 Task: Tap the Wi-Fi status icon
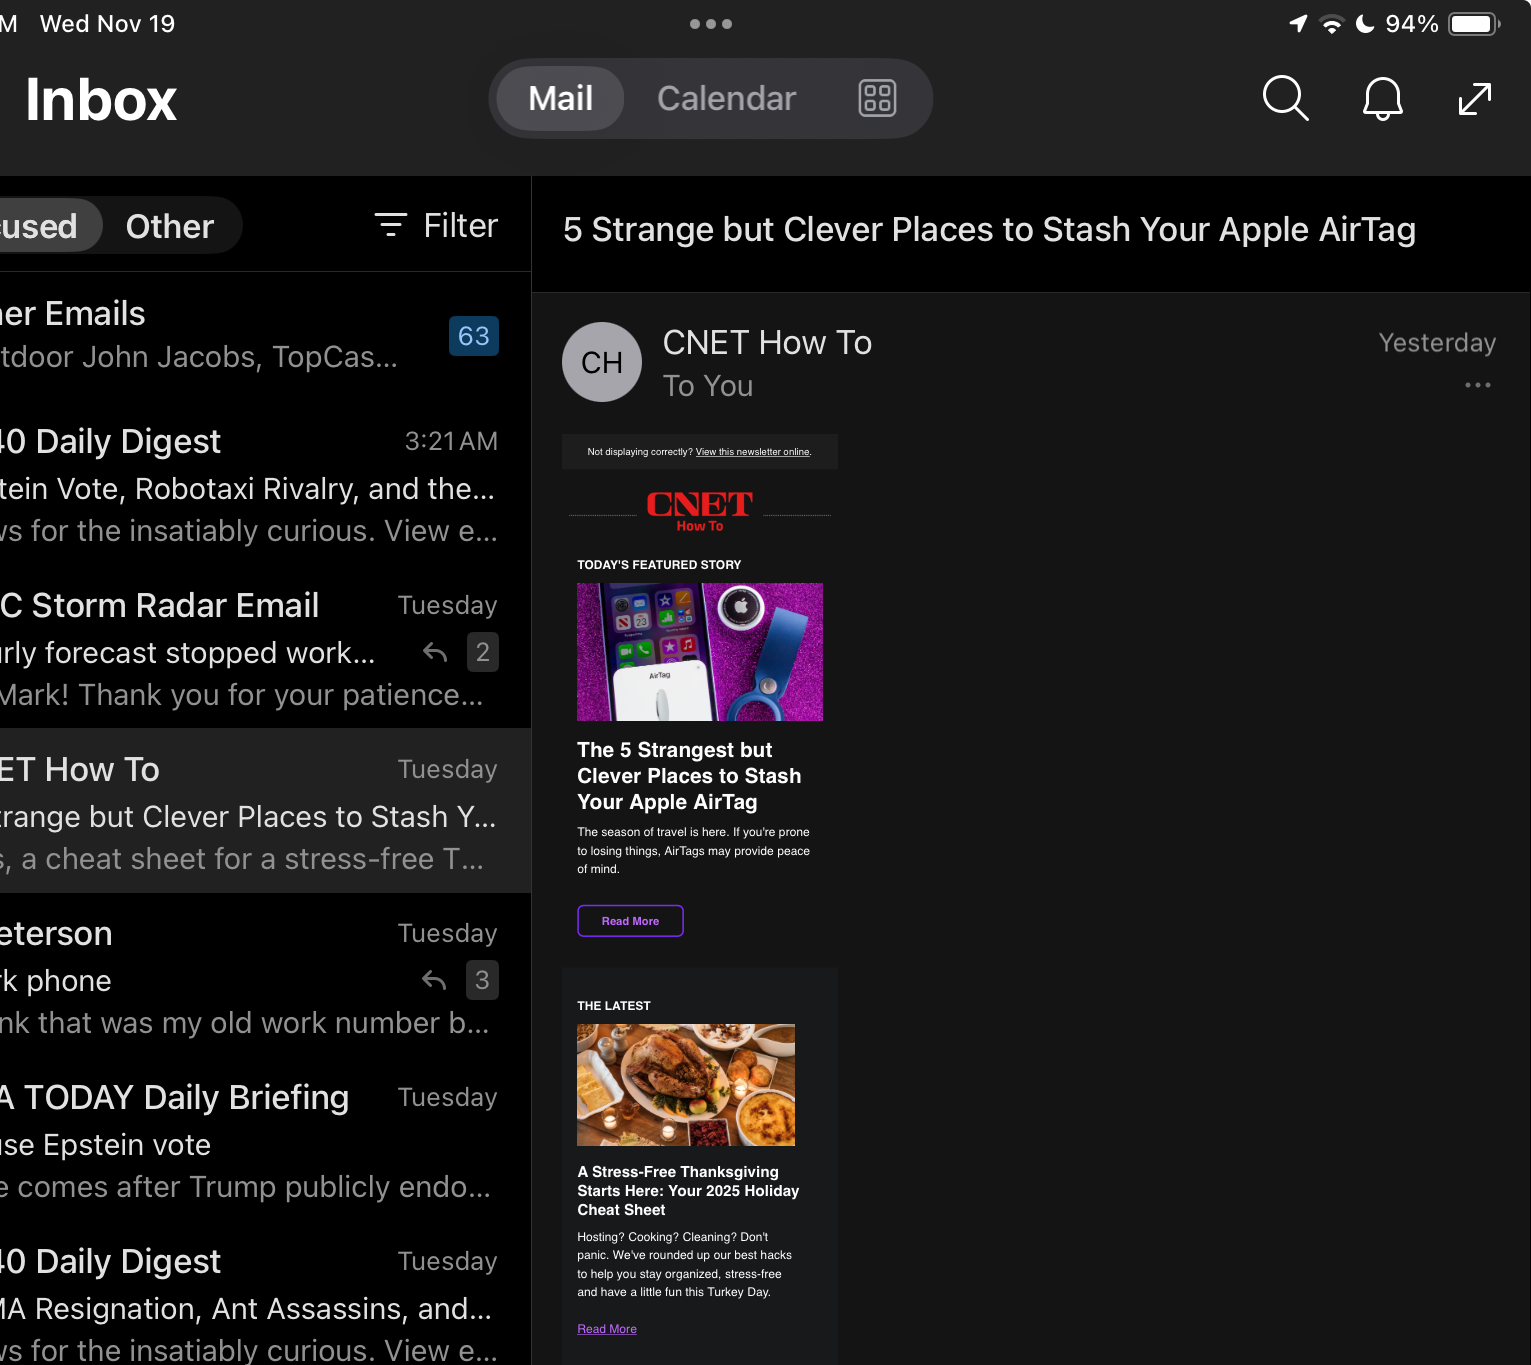point(1331,24)
